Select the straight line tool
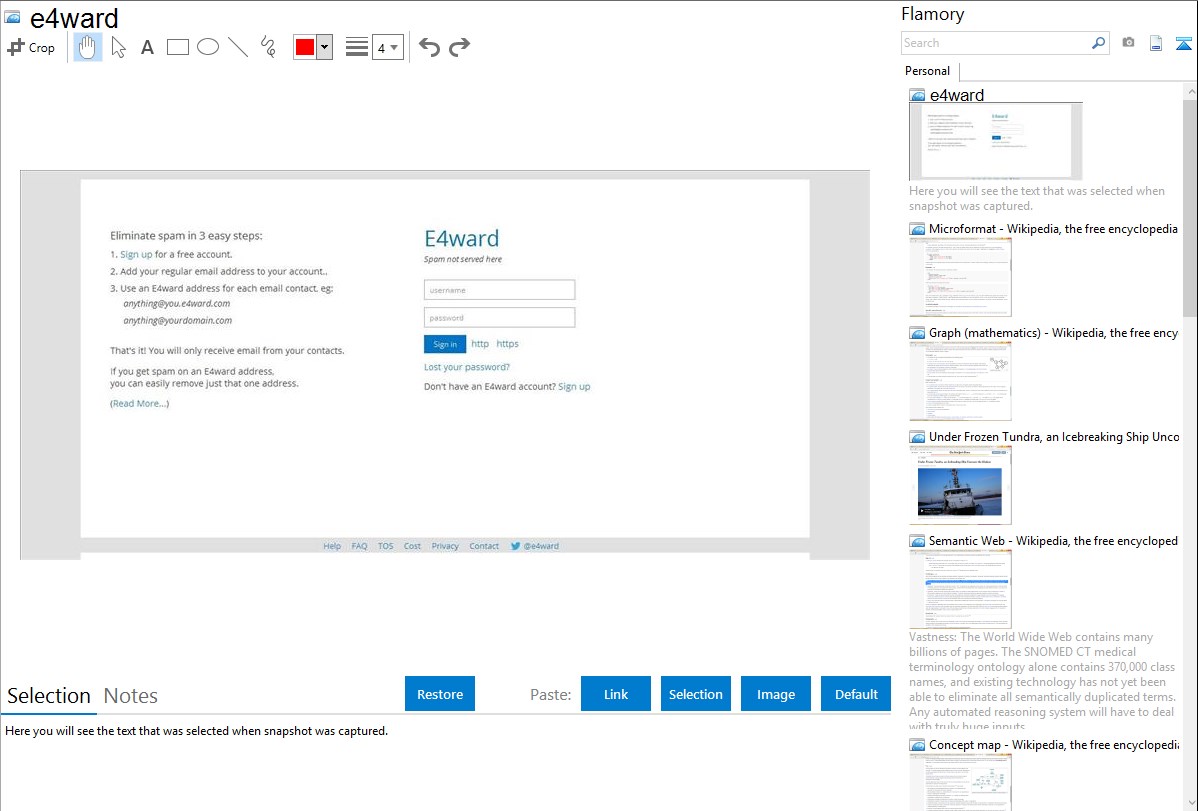 (x=238, y=47)
